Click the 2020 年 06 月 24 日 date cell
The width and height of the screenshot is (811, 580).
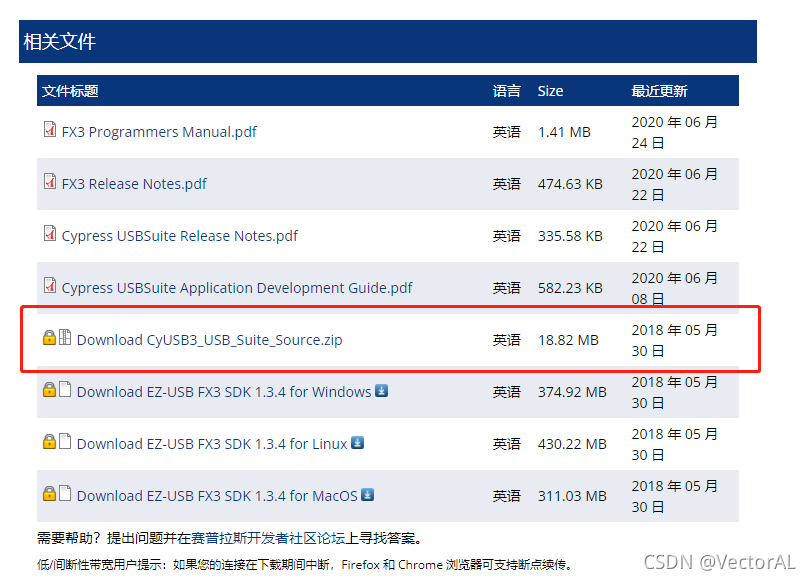coord(674,132)
